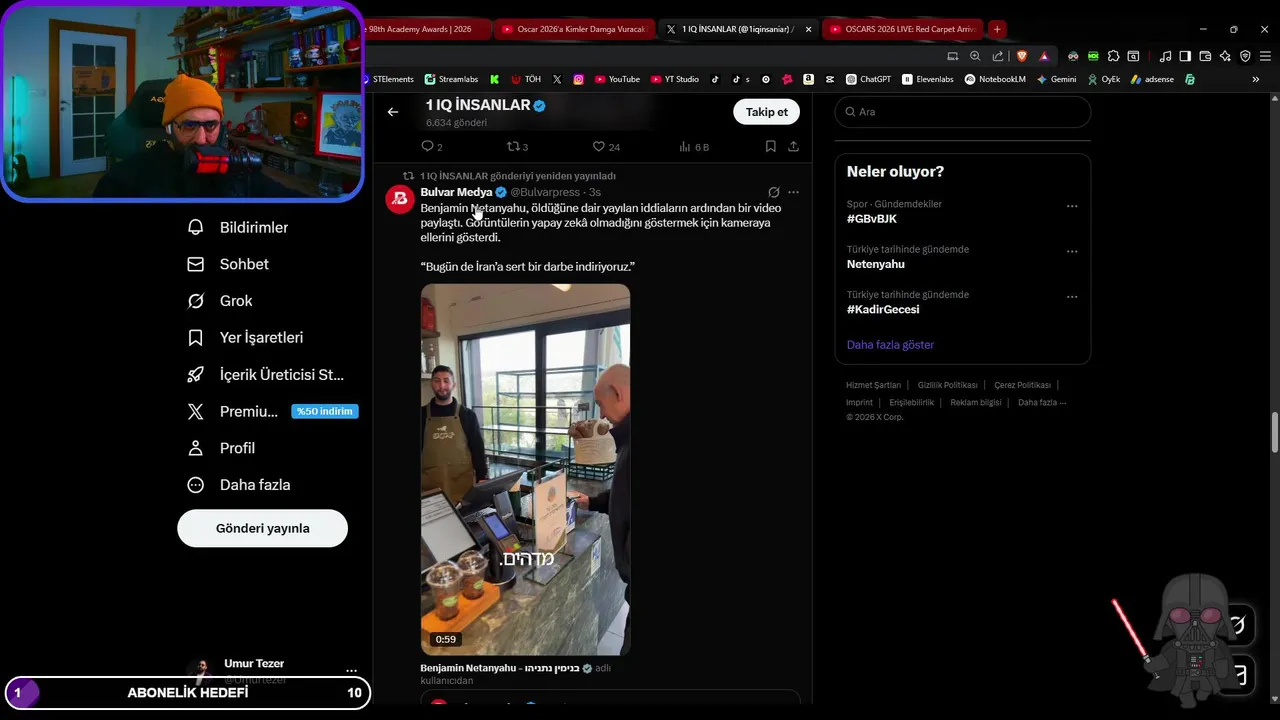Open options for the Netenyahu trend
The image size is (1280, 720).
pos(1072,251)
